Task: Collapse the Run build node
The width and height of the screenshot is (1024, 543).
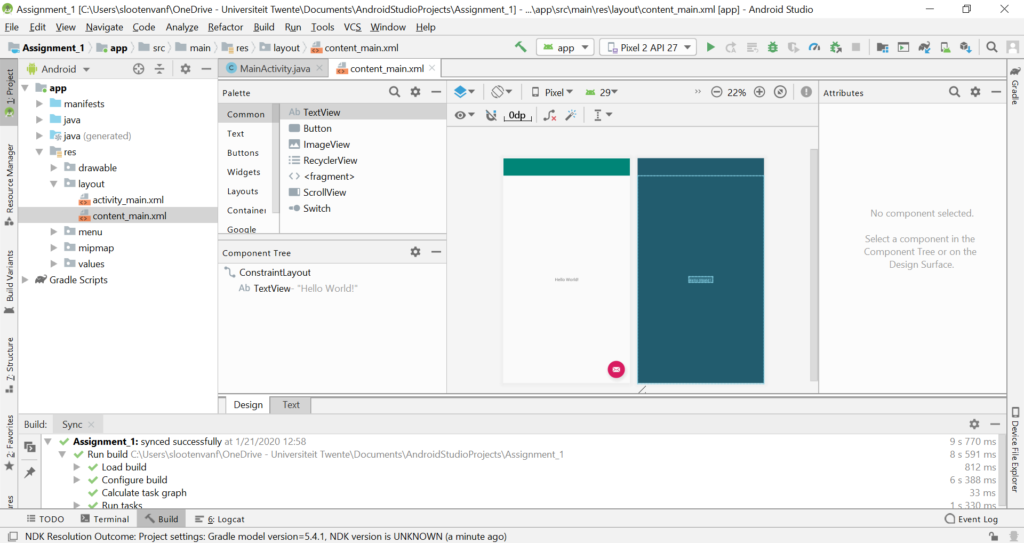Action: (62, 454)
